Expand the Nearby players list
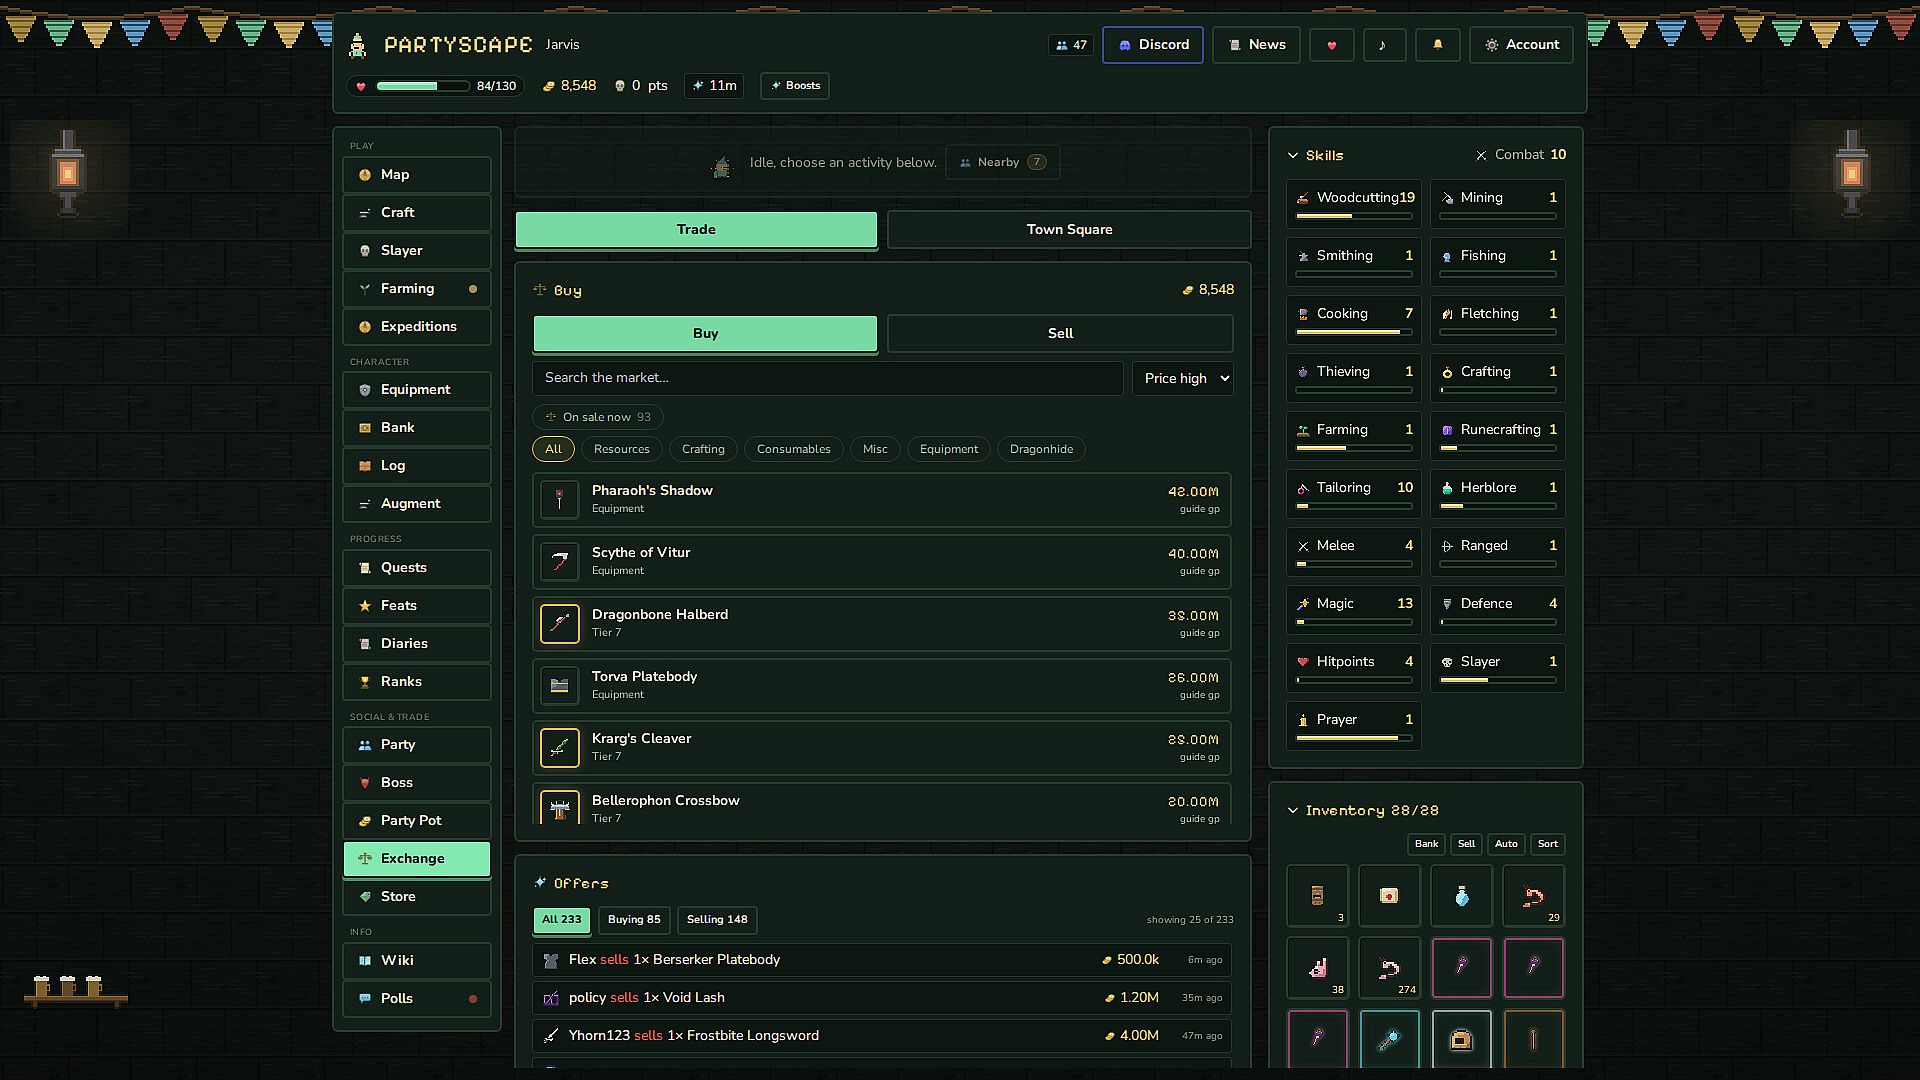 [1002, 162]
